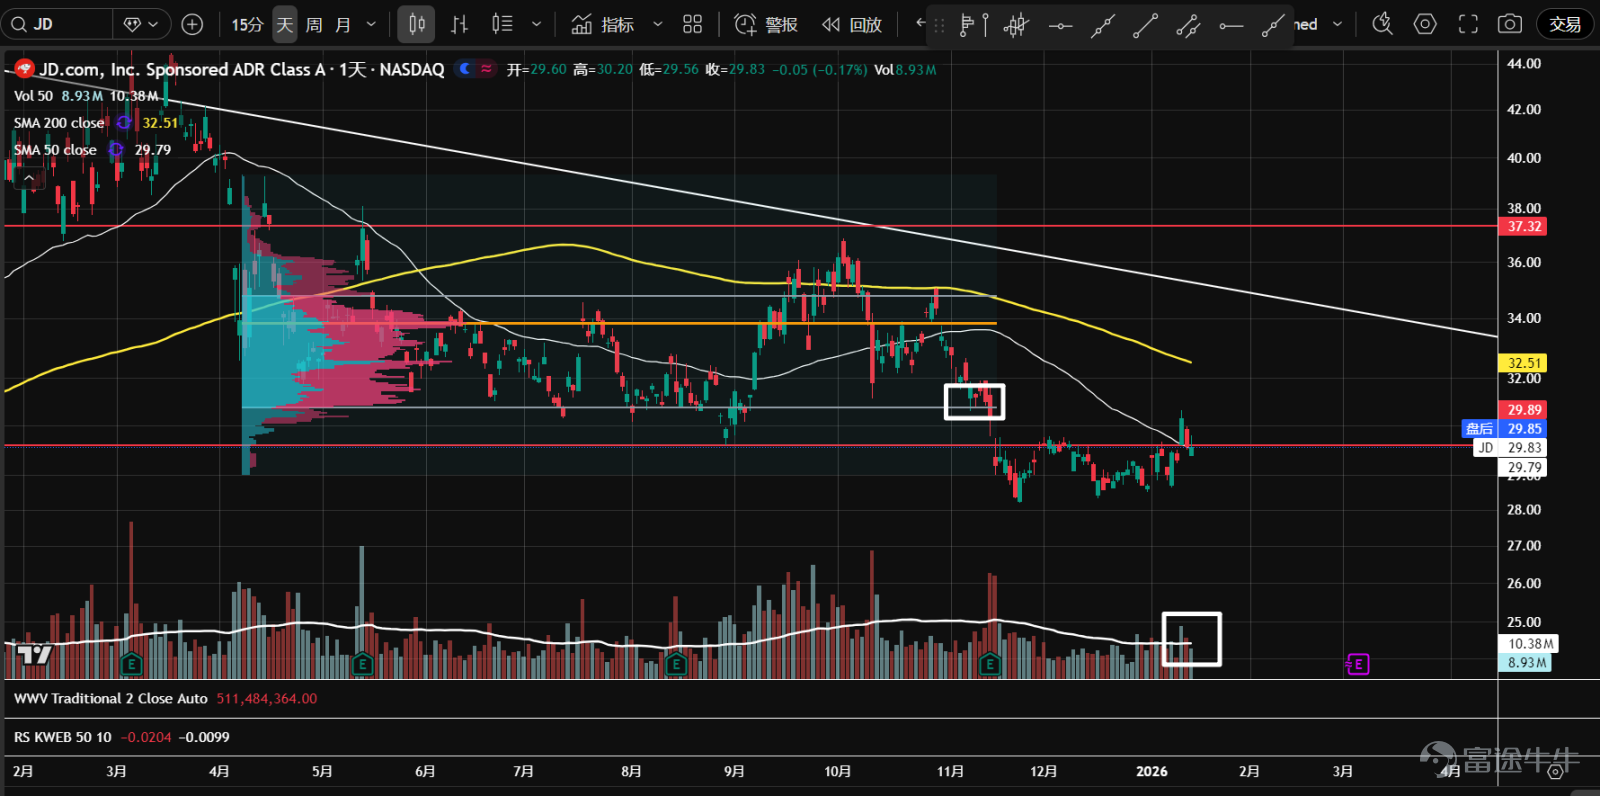Image resolution: width=1600 pixels, height=796 pixels.
Task: Collapse the indicator legend with the chevron
Action: click(x=29, y=178)
